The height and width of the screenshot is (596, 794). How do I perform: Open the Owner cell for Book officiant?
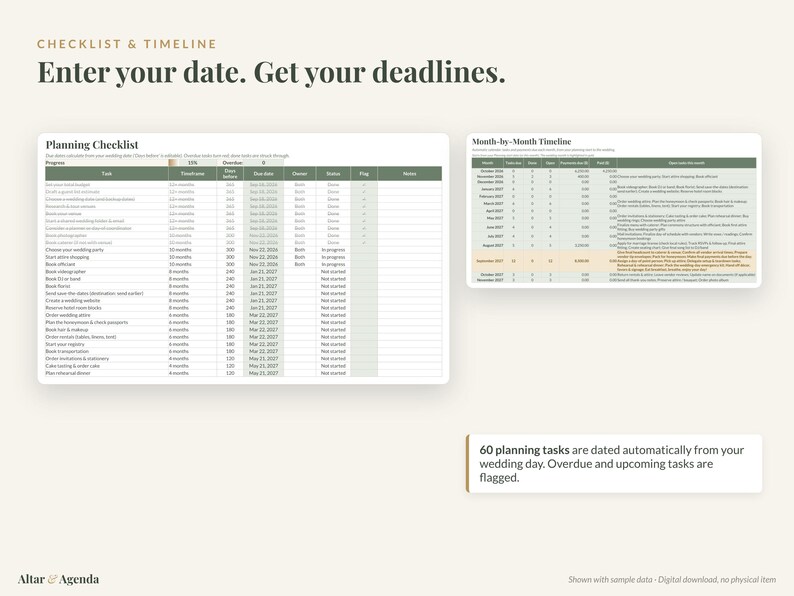[x=300, y=264]
